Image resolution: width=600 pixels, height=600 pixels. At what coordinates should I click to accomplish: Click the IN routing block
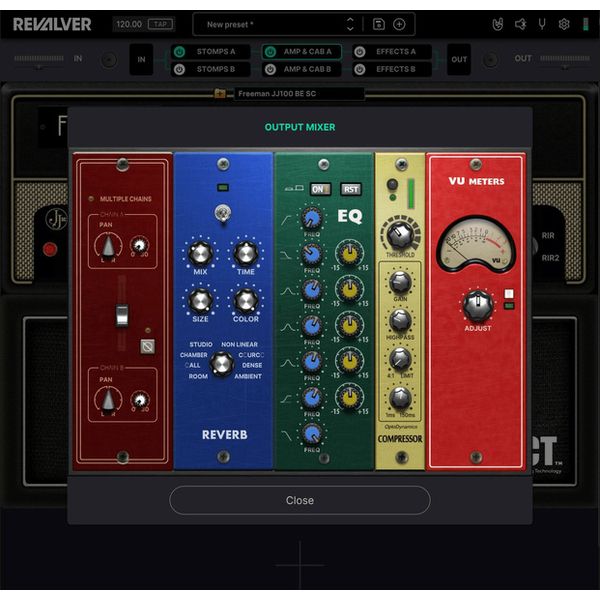141,59
